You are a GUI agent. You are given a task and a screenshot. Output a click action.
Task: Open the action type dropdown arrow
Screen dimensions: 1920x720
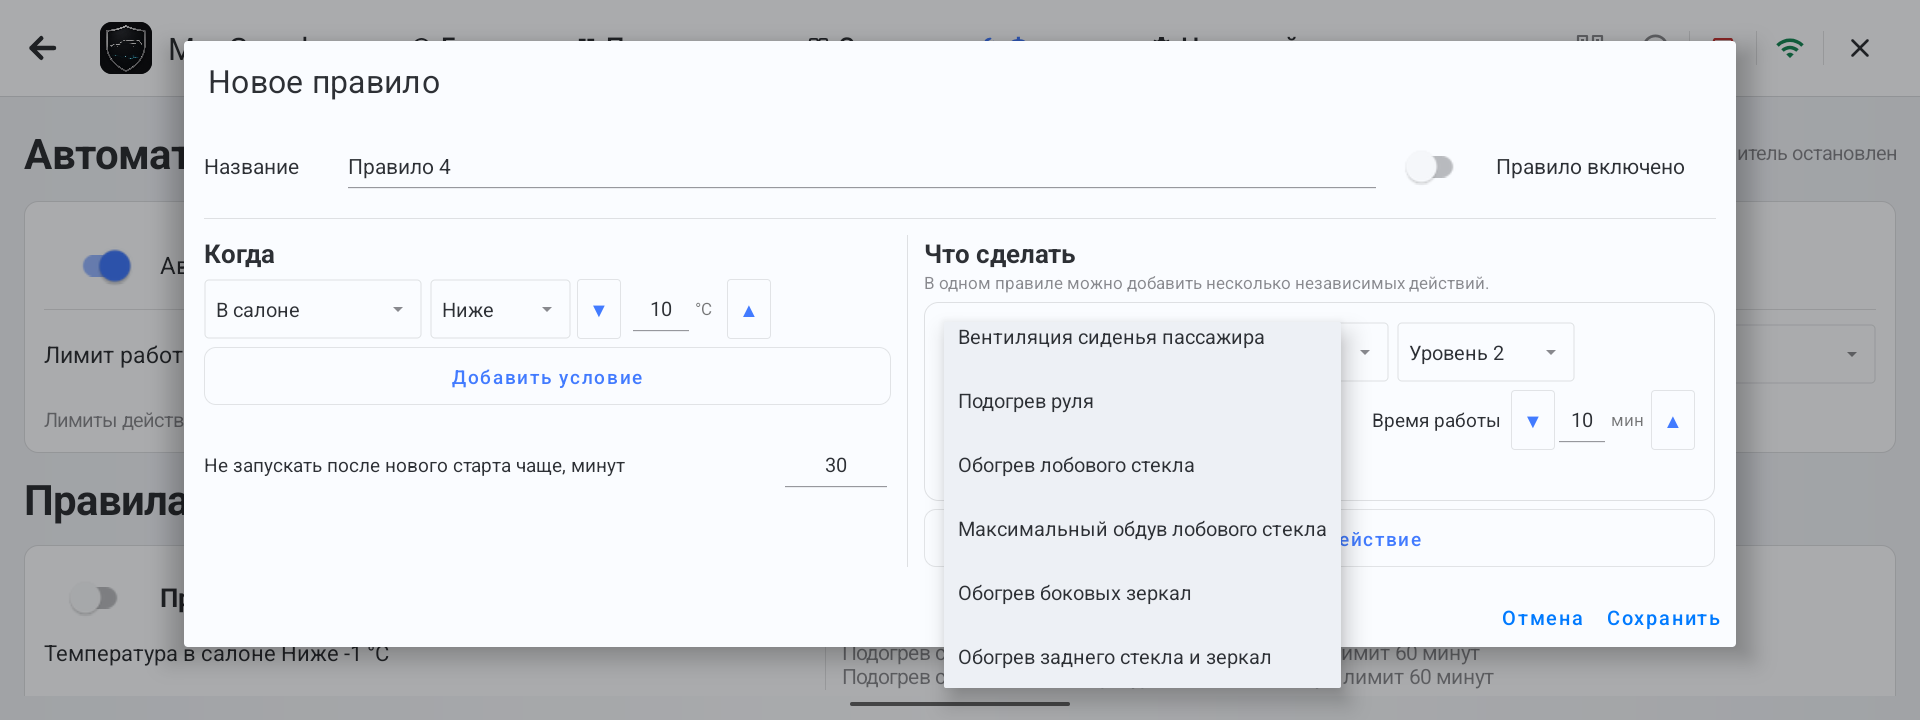pyautogui.click(x=1365, y=353)
